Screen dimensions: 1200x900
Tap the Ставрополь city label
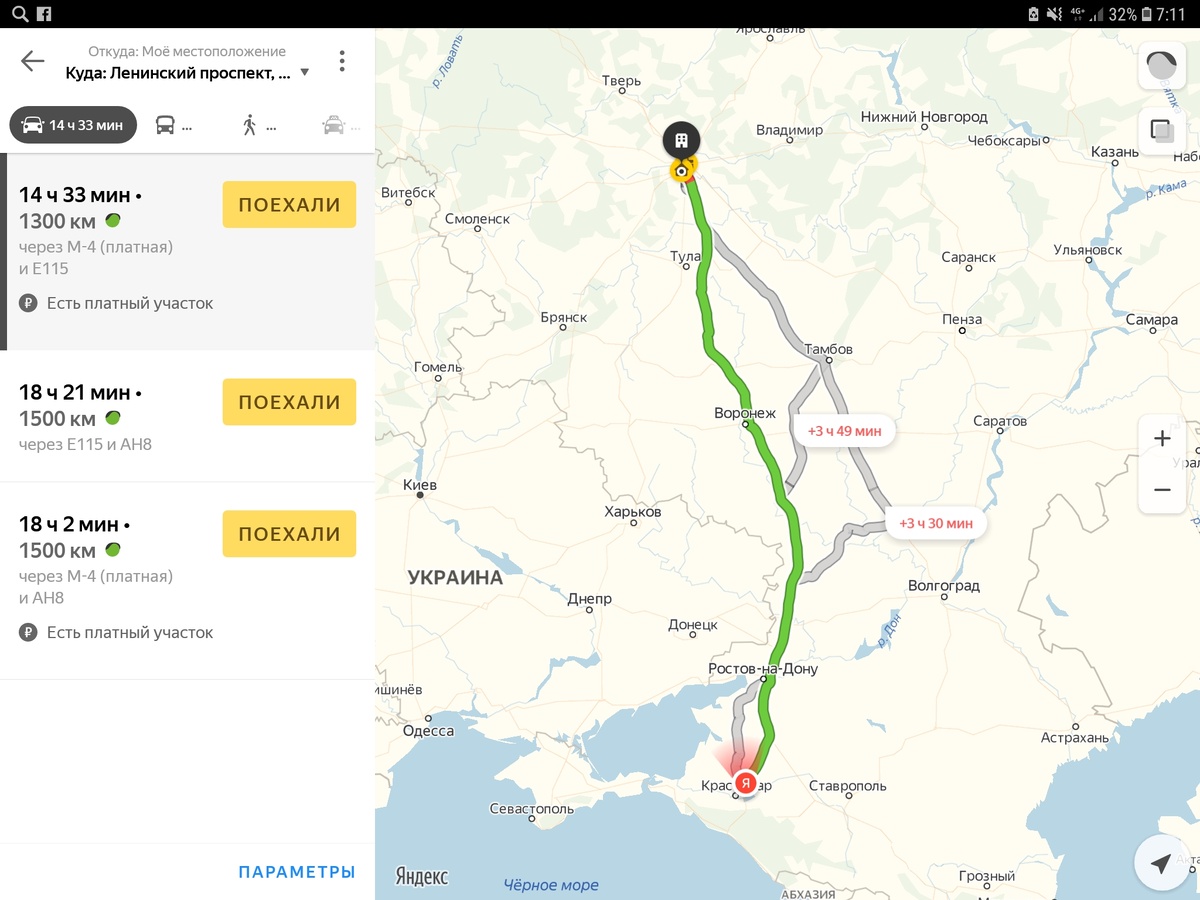848,786
